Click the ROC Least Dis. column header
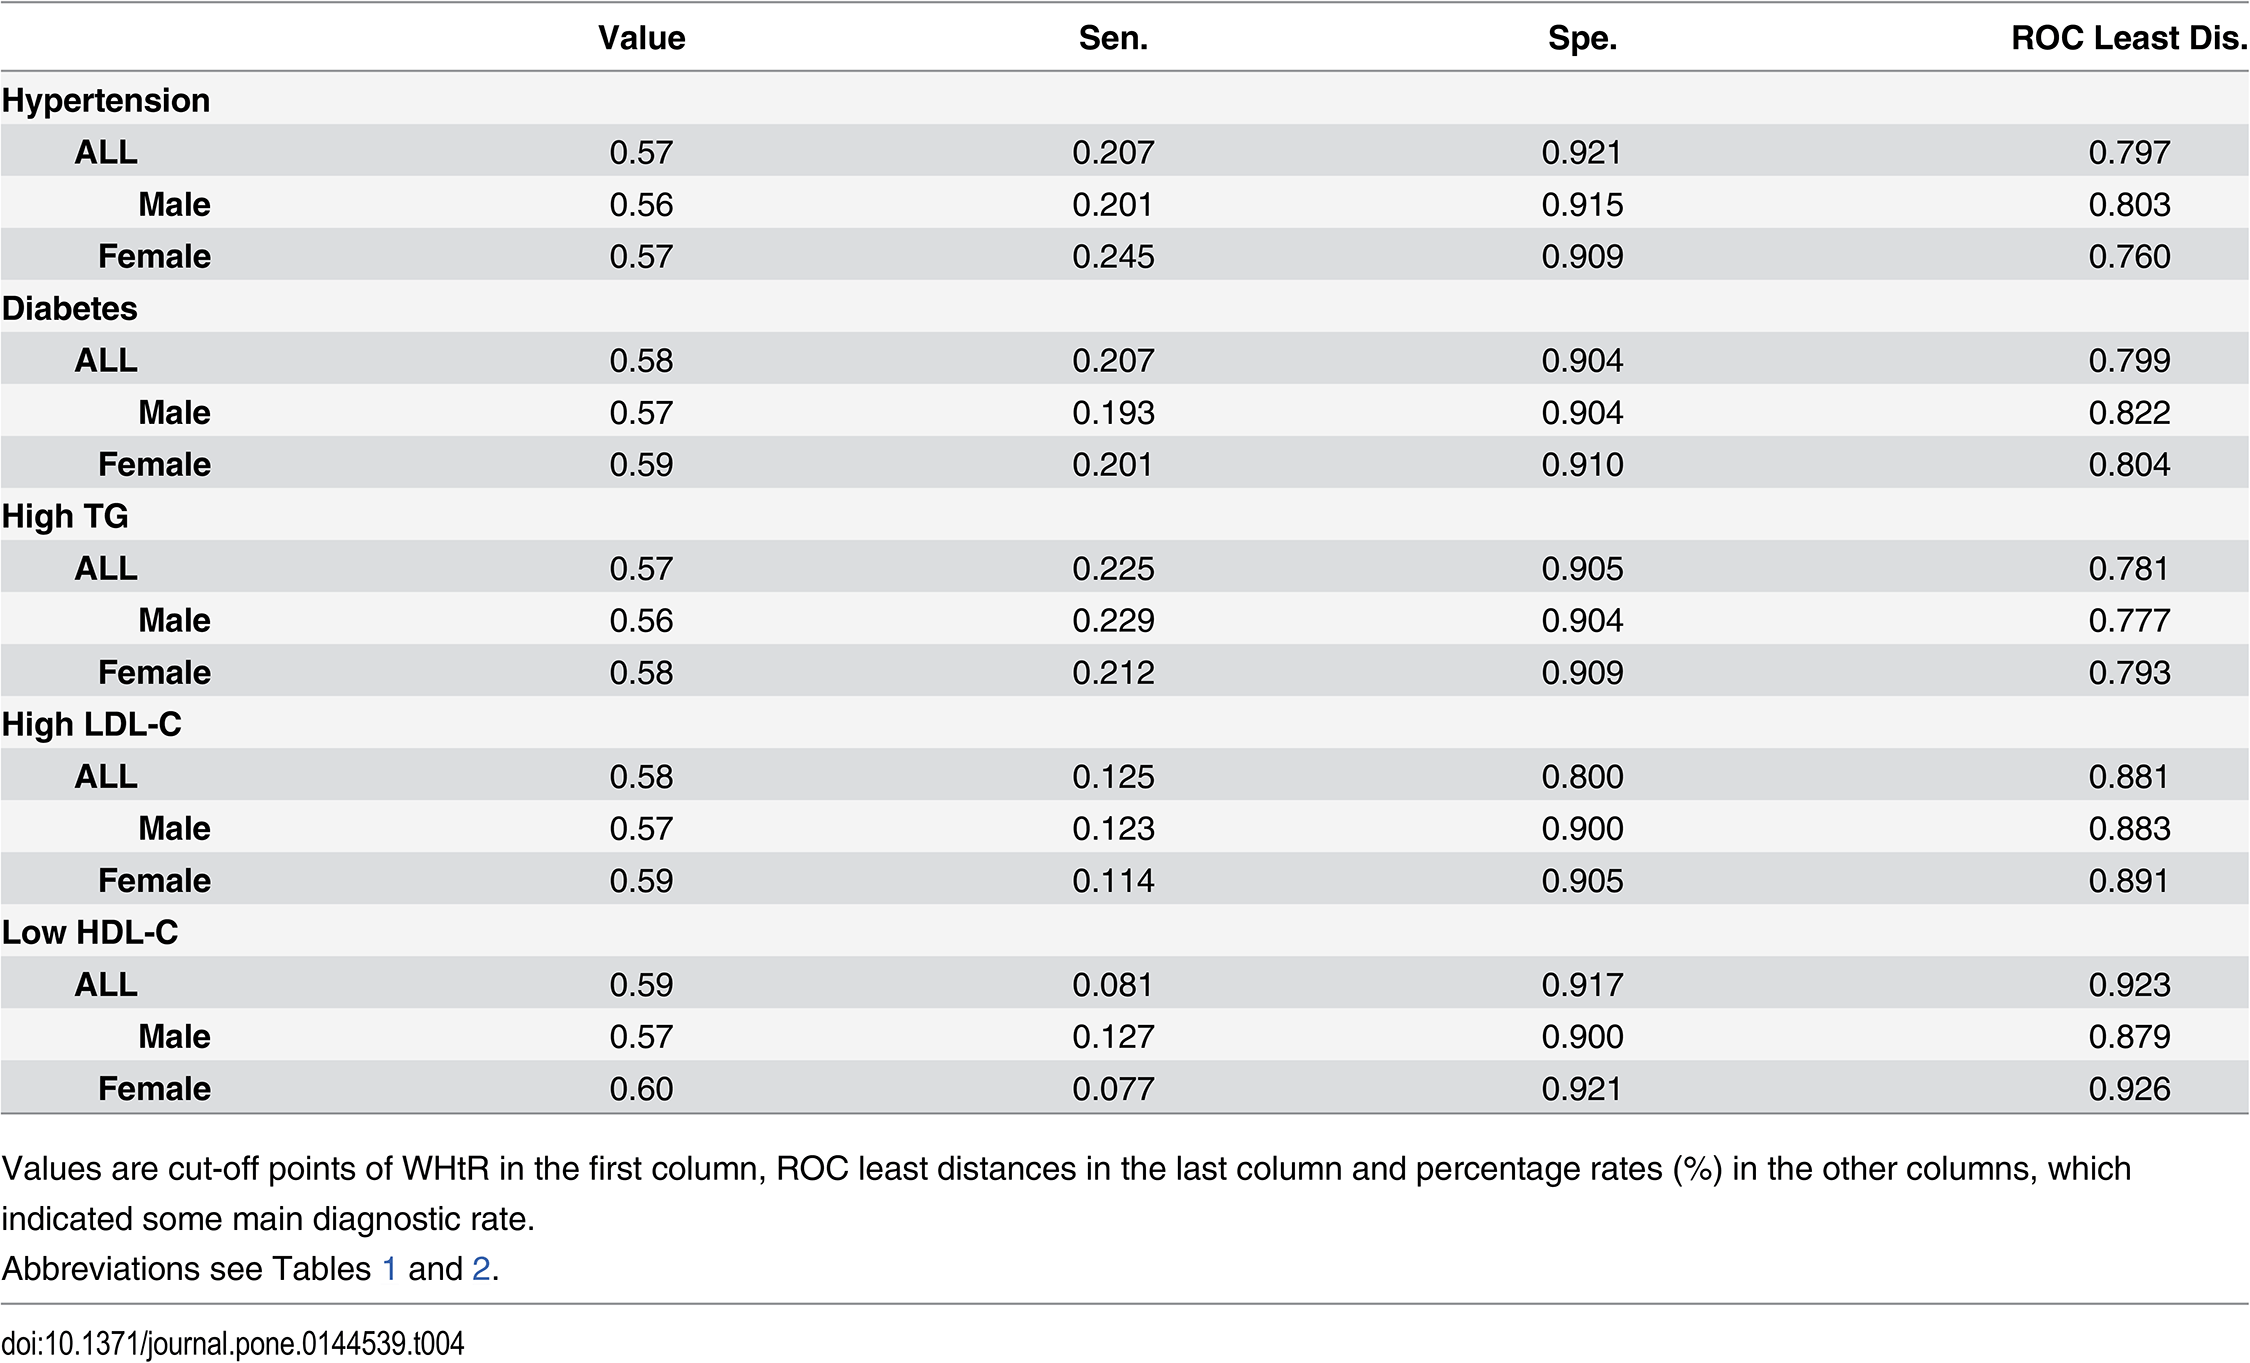 (2128, 38)
